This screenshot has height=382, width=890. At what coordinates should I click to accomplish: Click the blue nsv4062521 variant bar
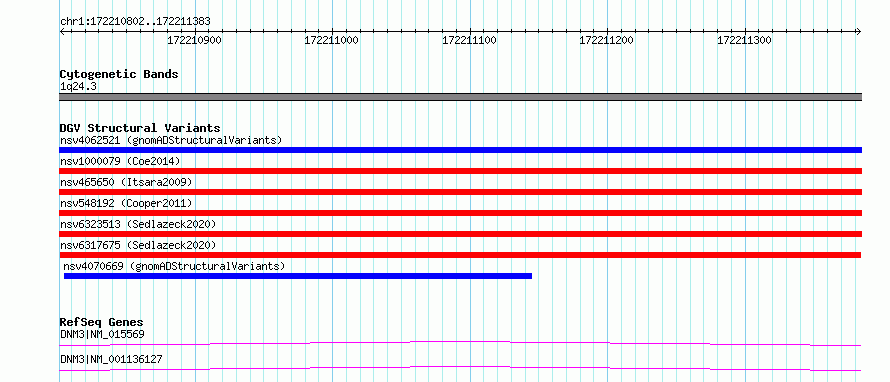[x=460, y=150]
